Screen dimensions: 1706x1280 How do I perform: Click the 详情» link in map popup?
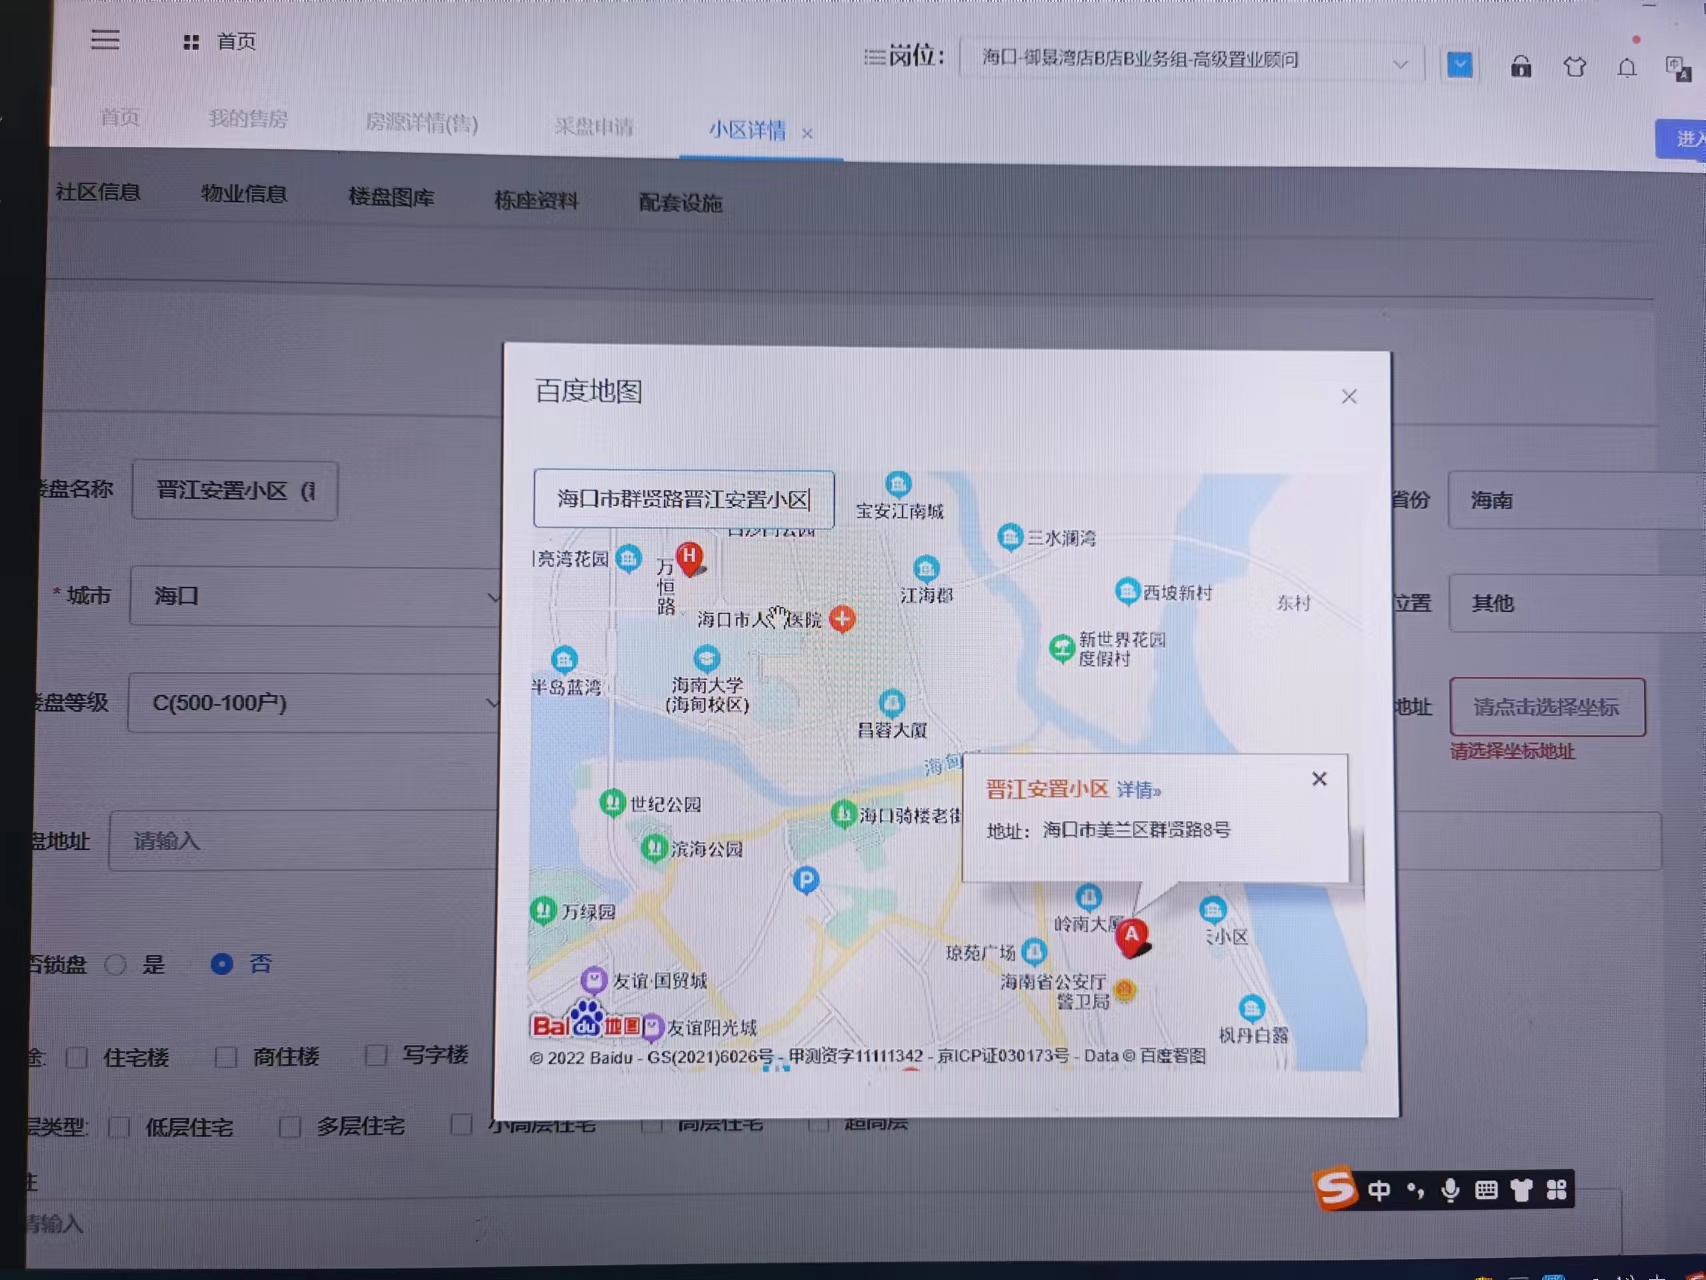tap(1138, 790)
